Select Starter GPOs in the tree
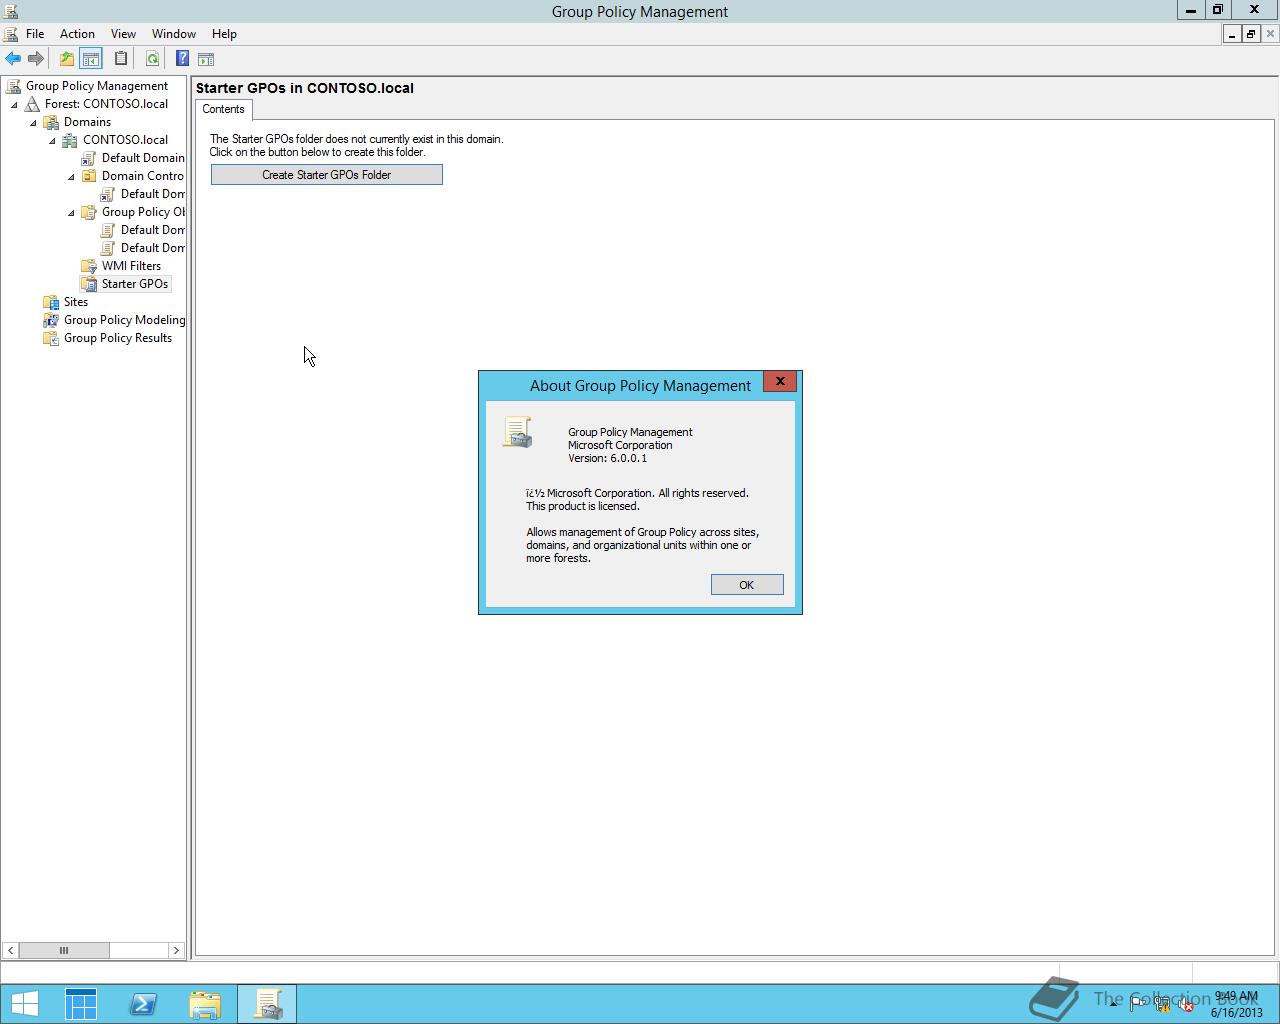 tap(135, 284)
